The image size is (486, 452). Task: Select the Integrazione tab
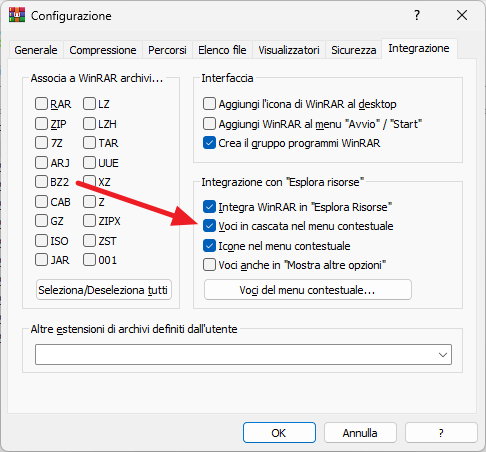[x=419, y=49]
